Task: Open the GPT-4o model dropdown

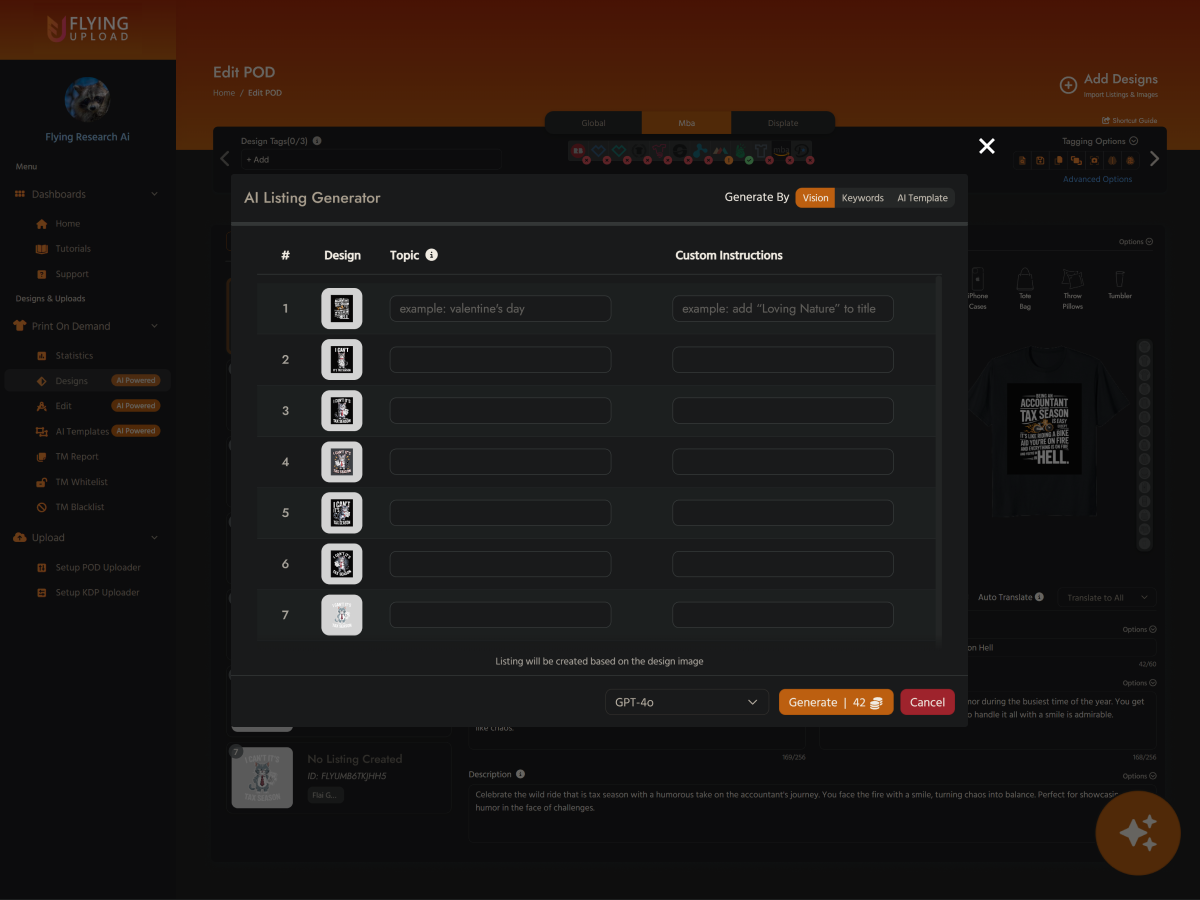Action: click(686, 702)
